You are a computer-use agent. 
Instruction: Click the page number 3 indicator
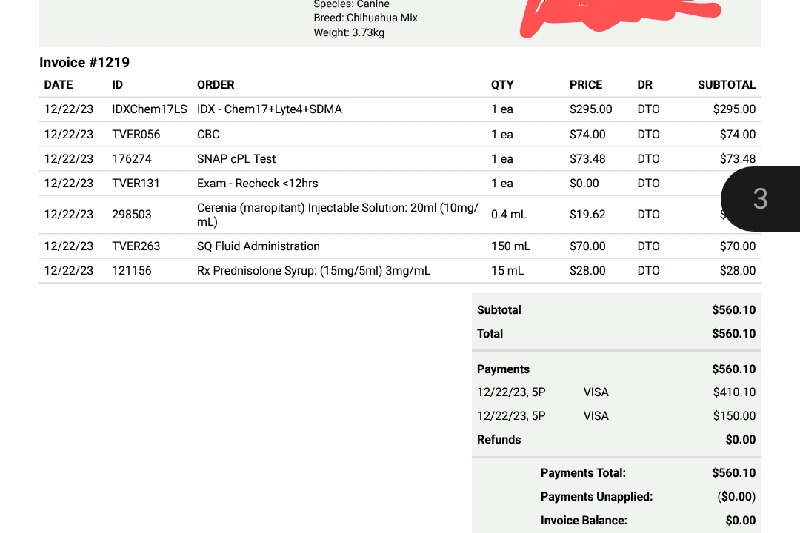[x=760, y=198]
